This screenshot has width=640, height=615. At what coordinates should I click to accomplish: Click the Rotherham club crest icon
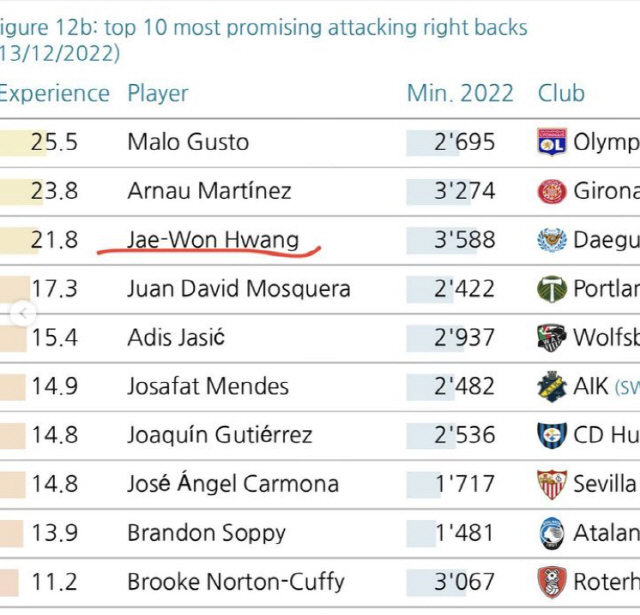pyautogui.click(x=552, y=582)
